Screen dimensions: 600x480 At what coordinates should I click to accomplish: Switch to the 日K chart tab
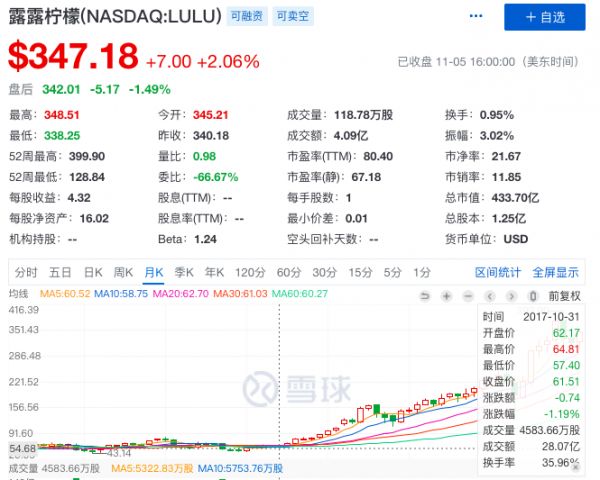click(93, 272)
